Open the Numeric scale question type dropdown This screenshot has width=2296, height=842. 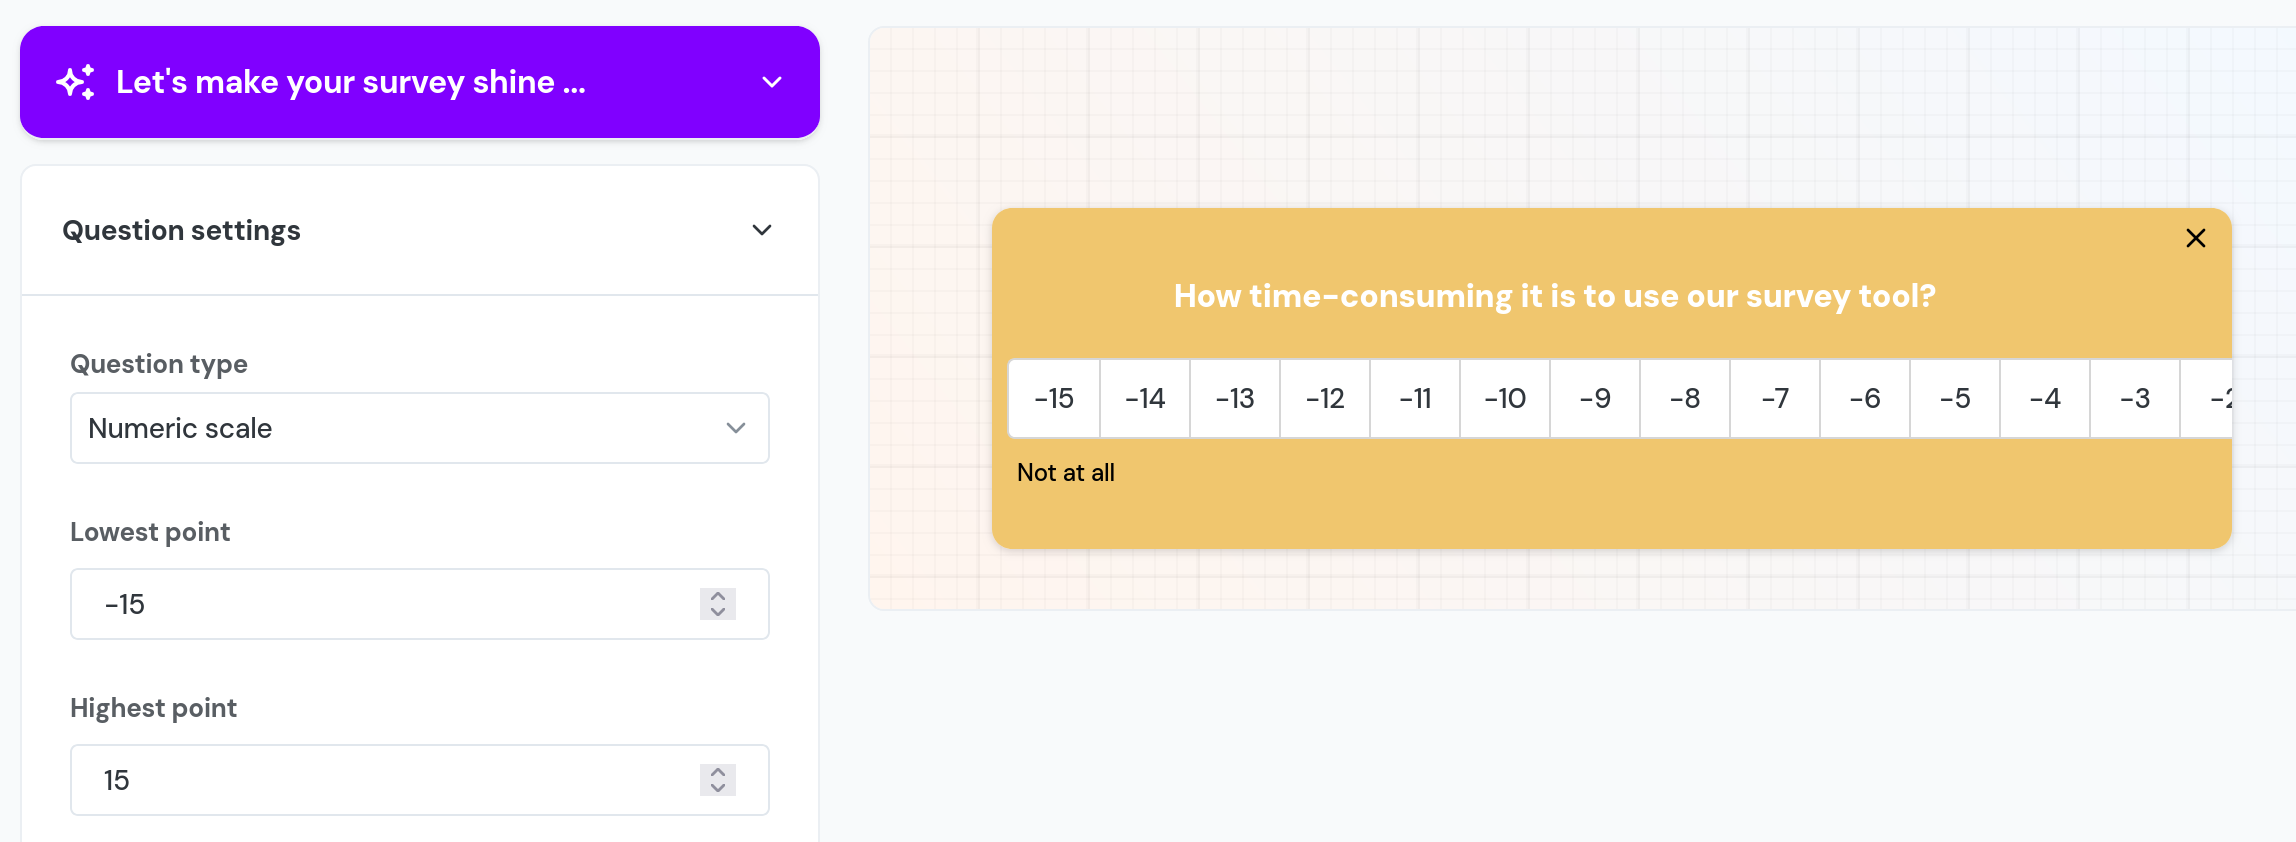(419, 428)
